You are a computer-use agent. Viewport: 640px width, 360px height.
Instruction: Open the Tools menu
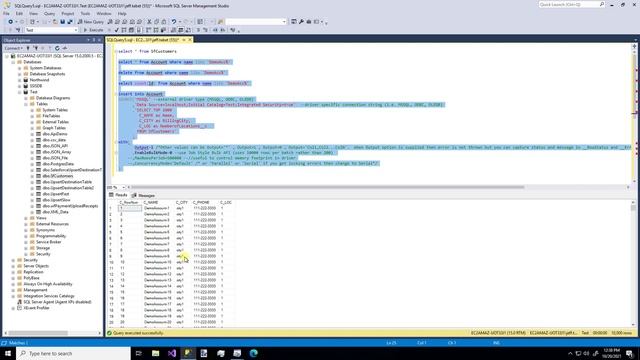[85, 13]
